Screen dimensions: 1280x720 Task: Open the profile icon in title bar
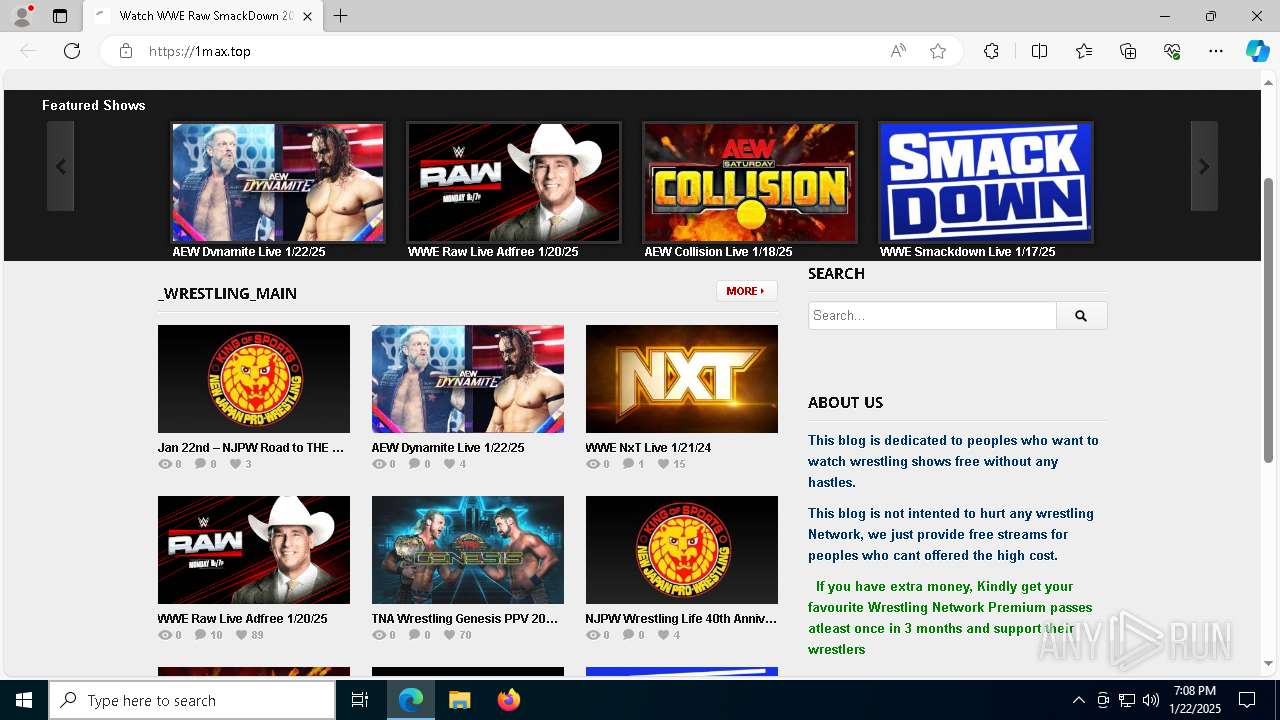pos(22,16)
